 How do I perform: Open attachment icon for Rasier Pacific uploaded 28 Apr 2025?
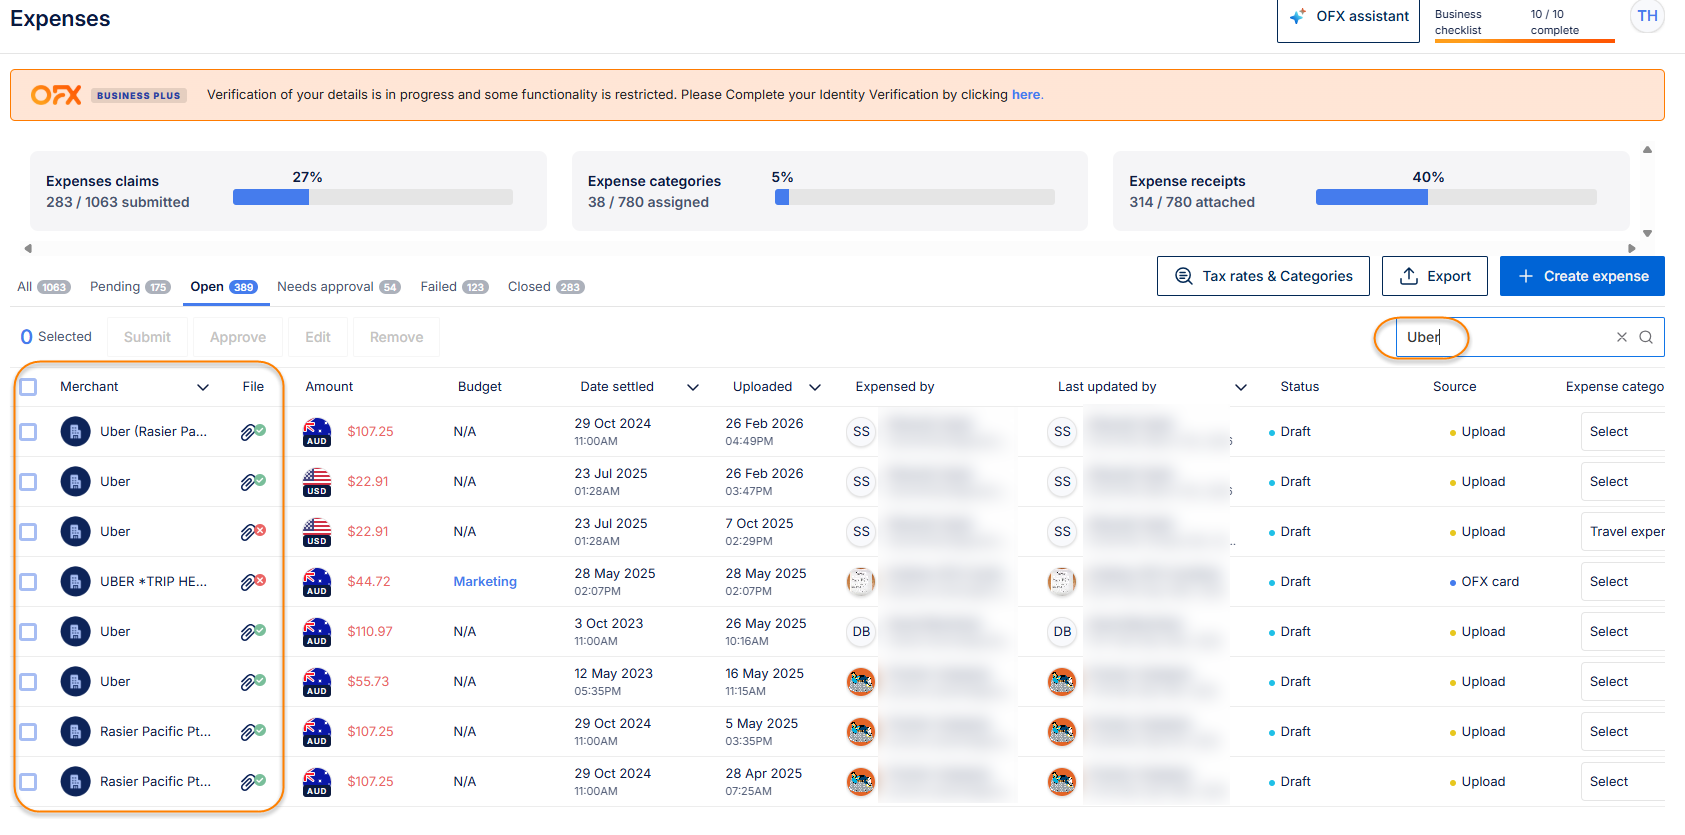253,782
